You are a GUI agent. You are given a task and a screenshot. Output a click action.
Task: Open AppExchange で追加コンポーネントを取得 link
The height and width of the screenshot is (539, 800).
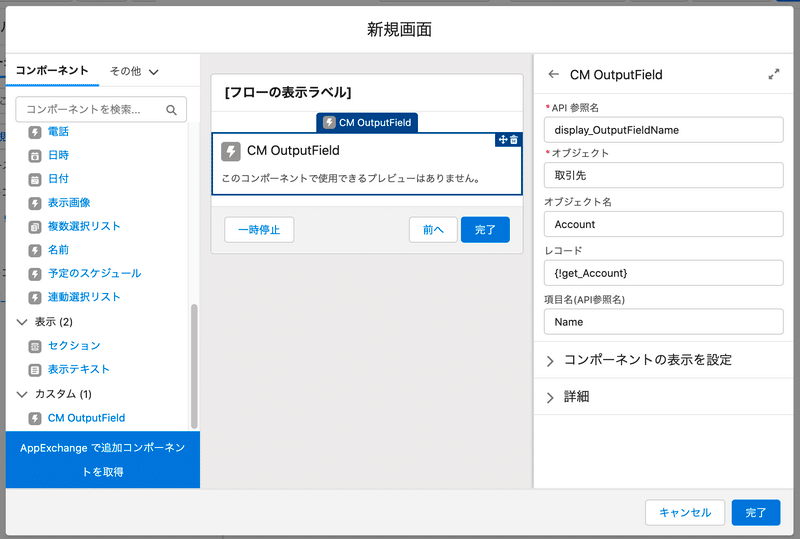click(x=103, y=460)
